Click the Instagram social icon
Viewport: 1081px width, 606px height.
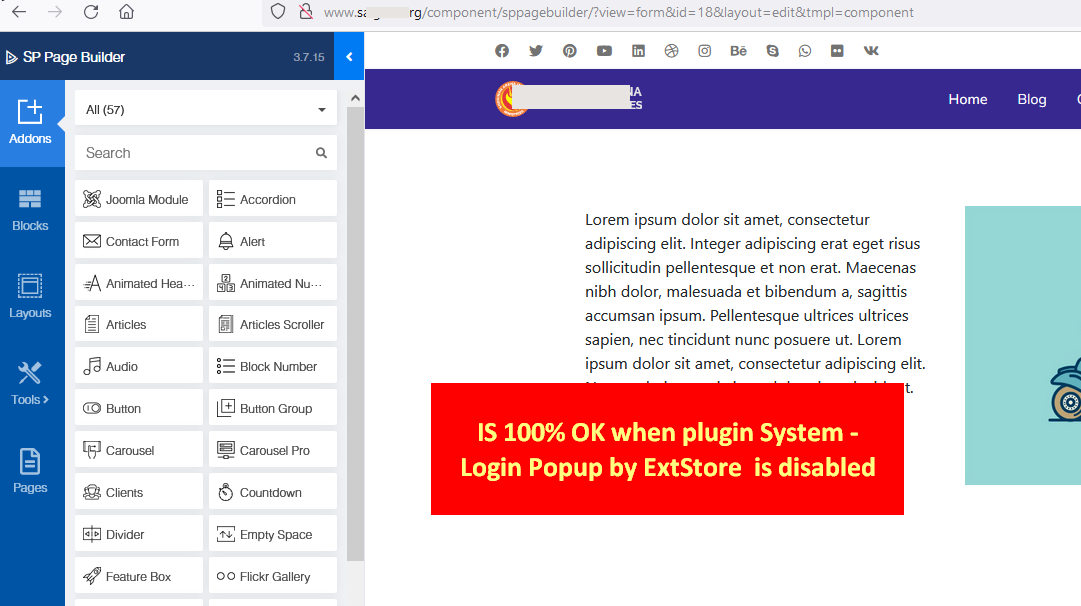coord(705,51)
